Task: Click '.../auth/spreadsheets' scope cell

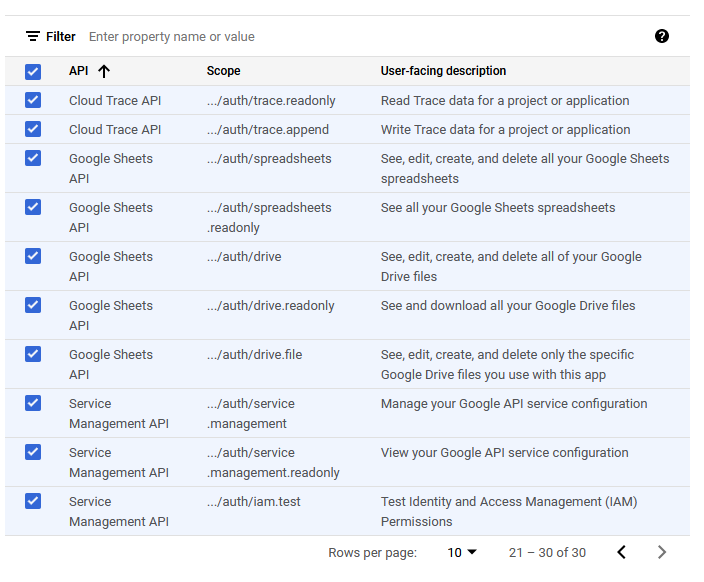Action: click(269, 159)
